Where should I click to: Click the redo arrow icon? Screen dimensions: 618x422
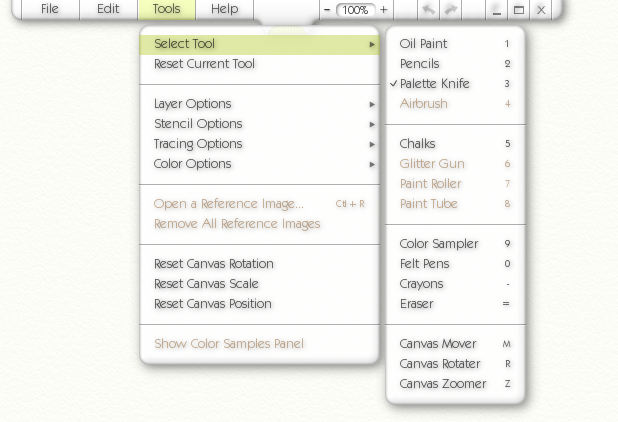[452, 9]
